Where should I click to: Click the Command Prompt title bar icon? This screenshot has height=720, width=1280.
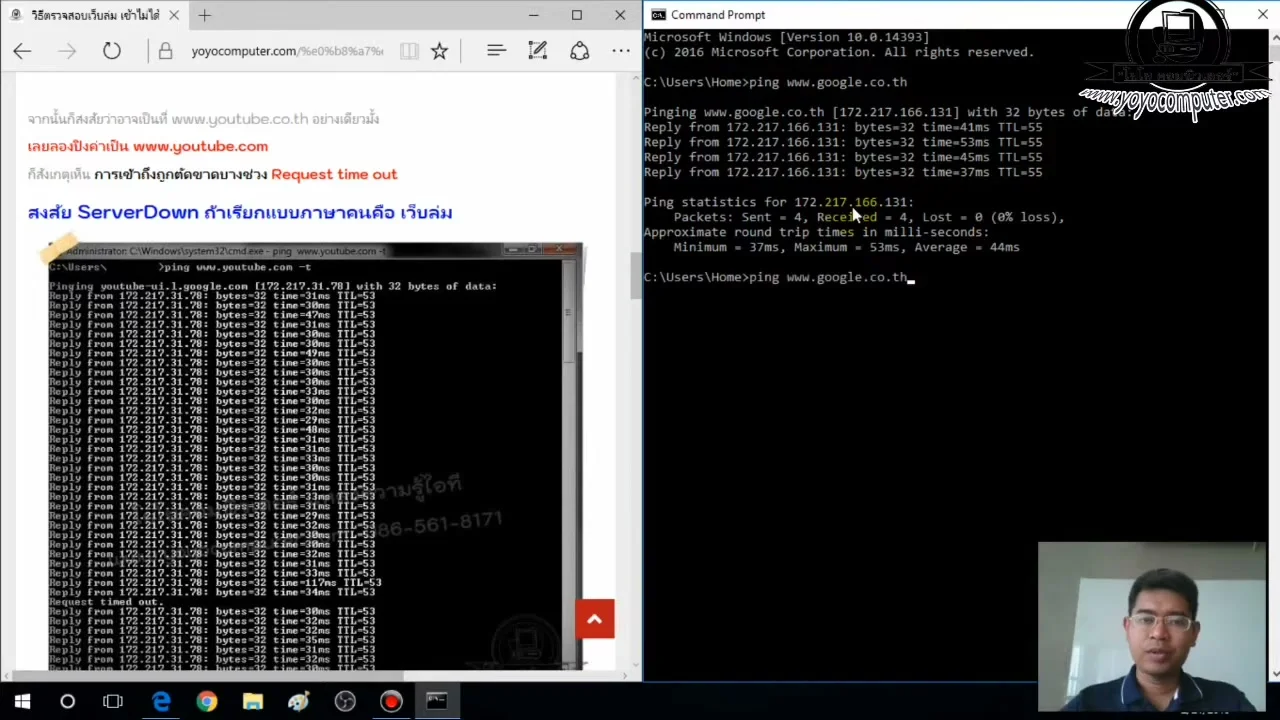[x=658, y=15]
